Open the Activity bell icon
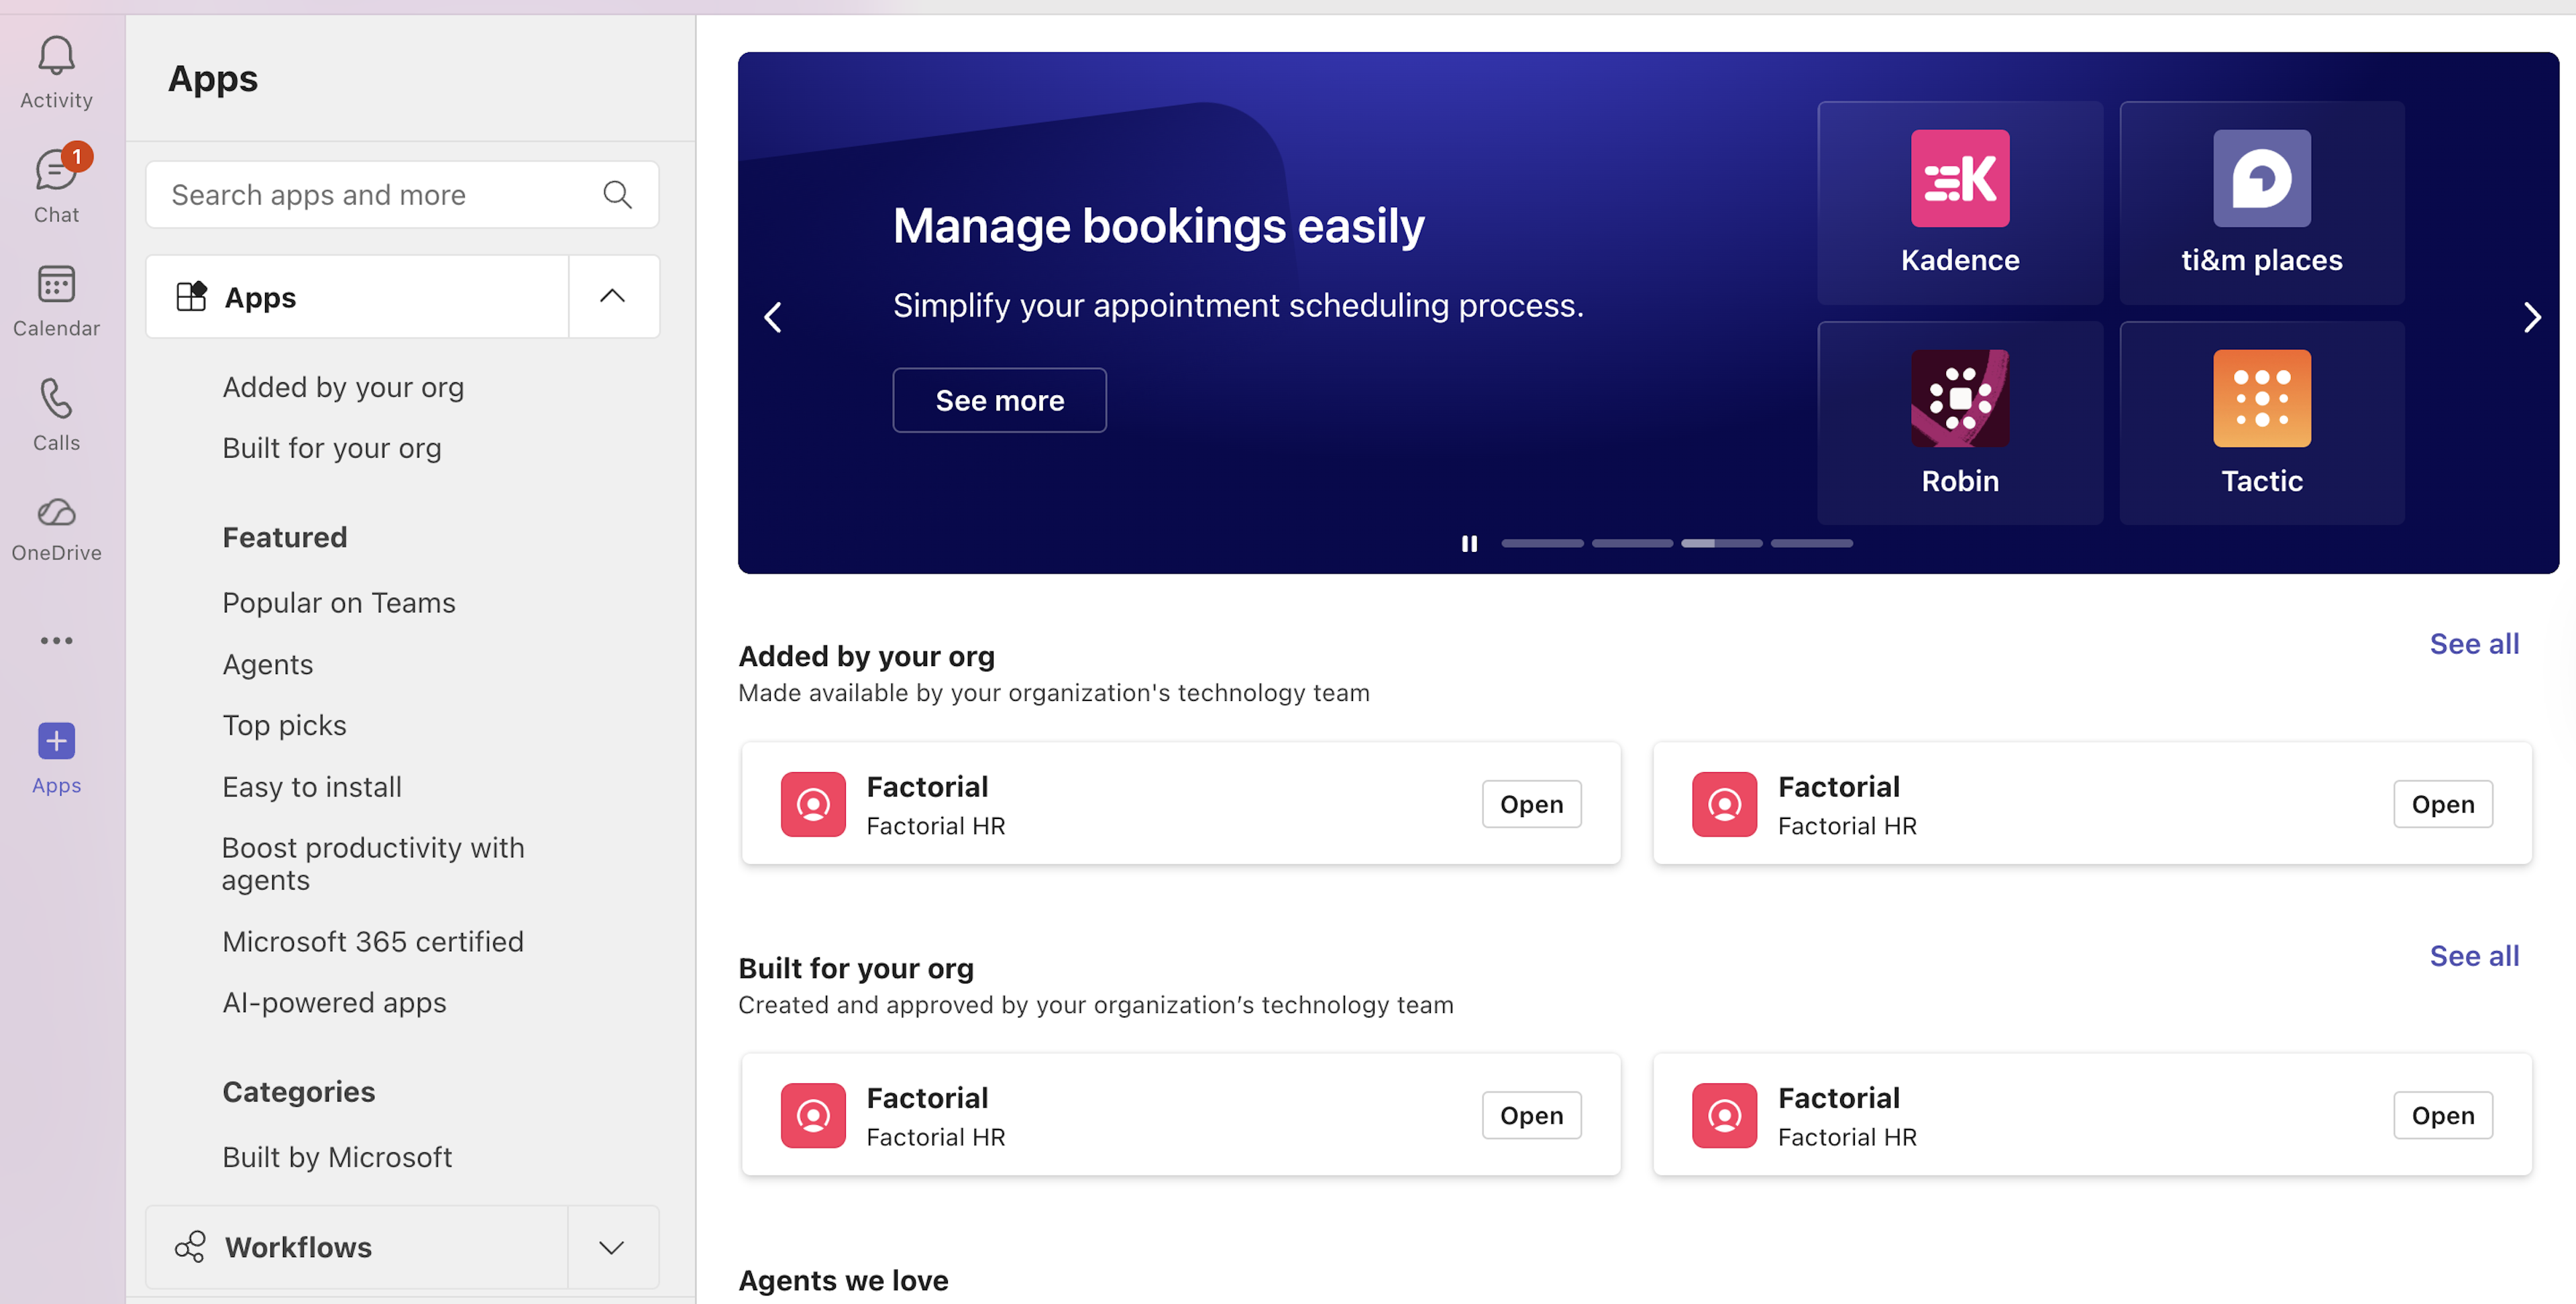Screen dimensions: 2576x1304 click(56, 58)
